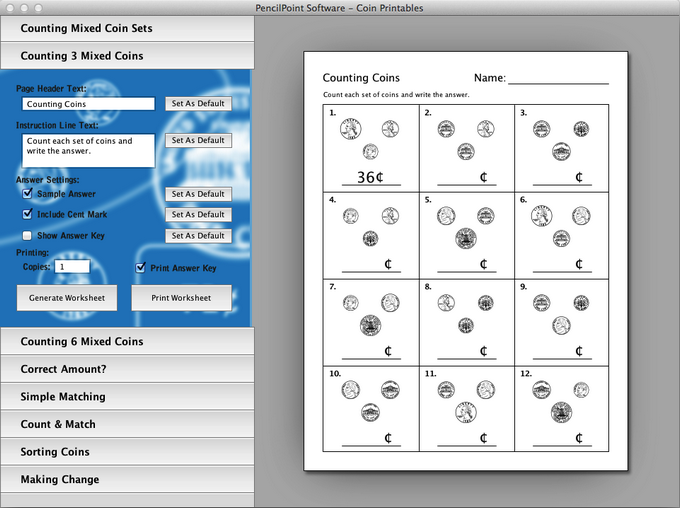Toggle the Include Cent Mark checkbox
Image resolution: width=680 pixels, height=508 pixels.
(28, 214)
